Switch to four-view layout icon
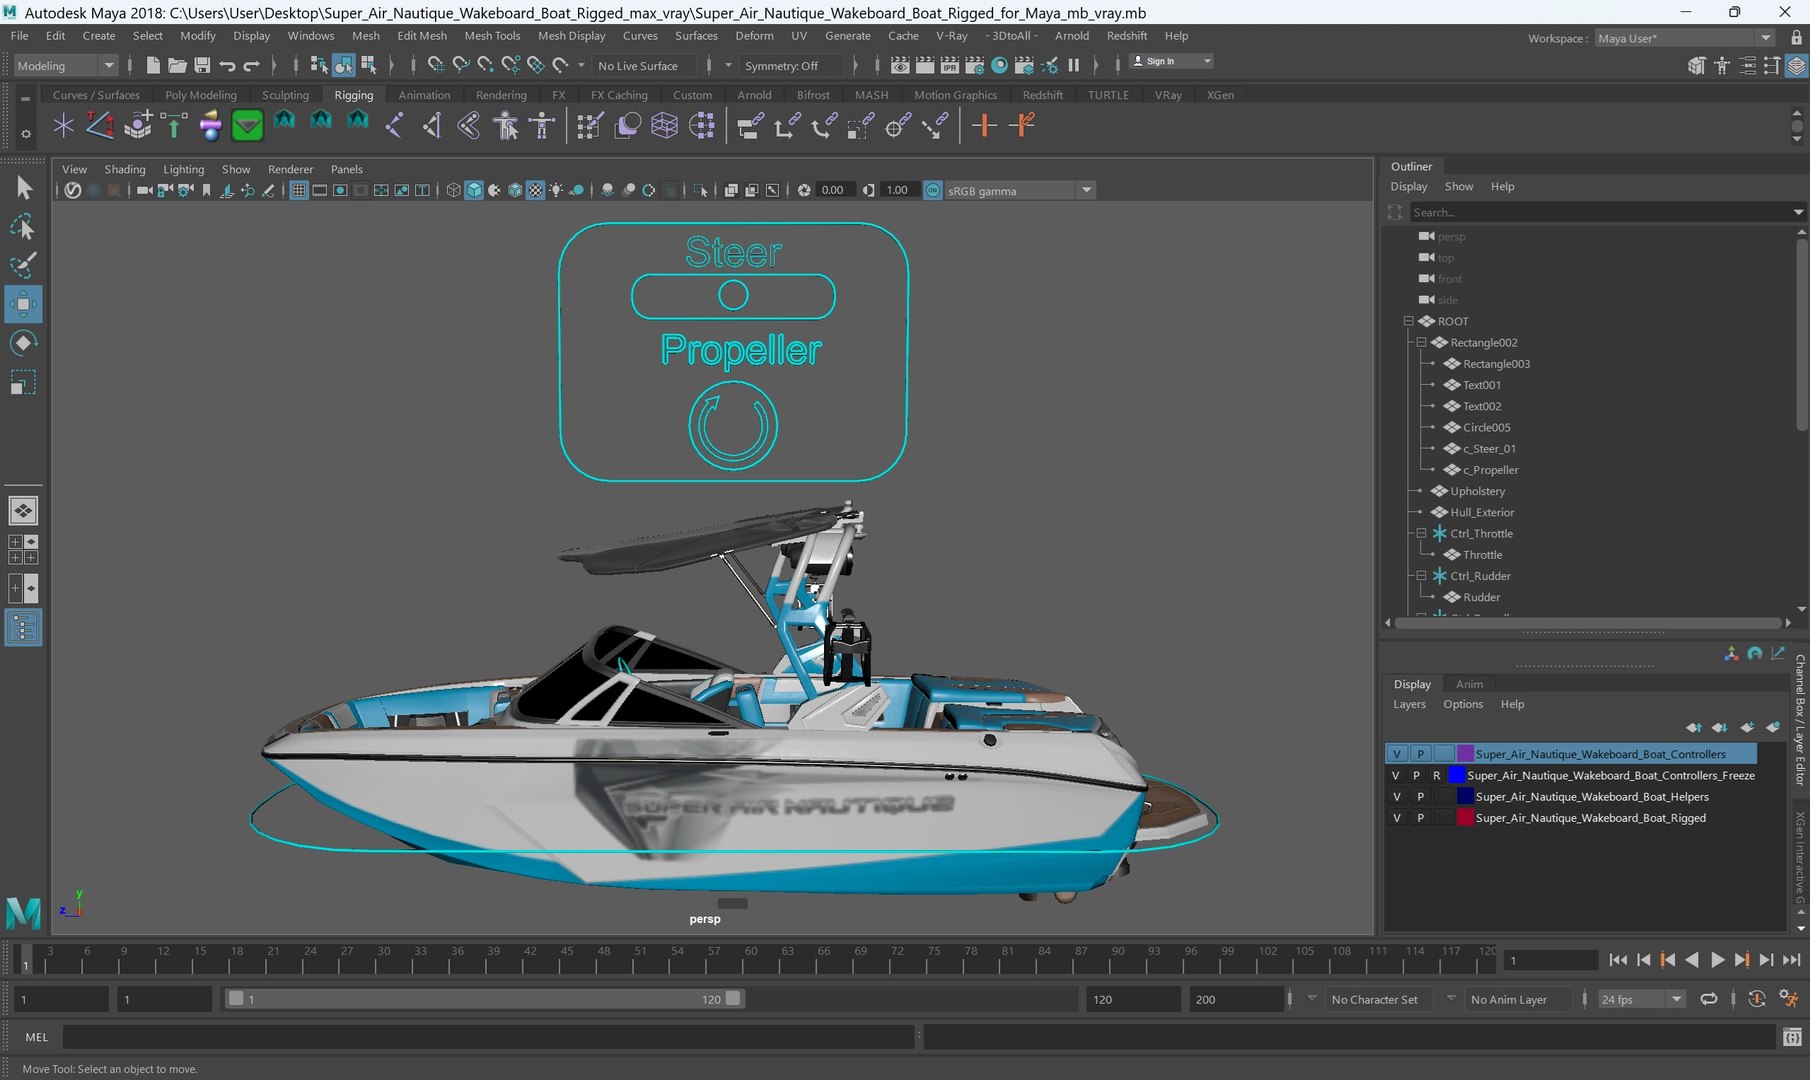This screenshot has width=1810, height=1080. pos(23,550)
